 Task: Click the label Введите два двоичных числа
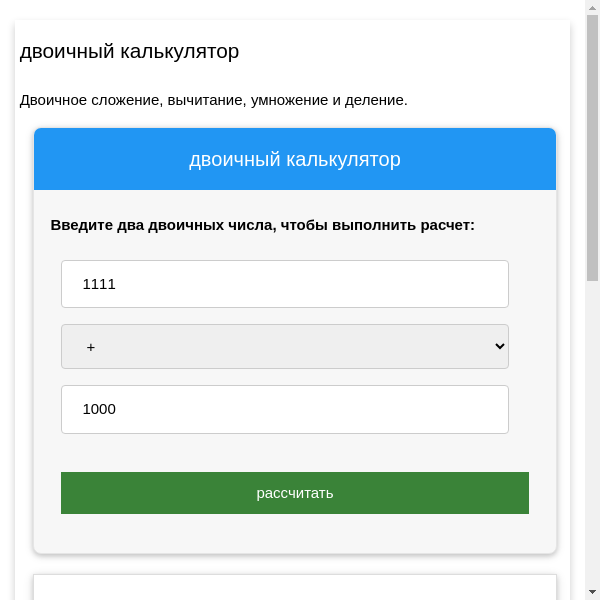pos(262,225)
